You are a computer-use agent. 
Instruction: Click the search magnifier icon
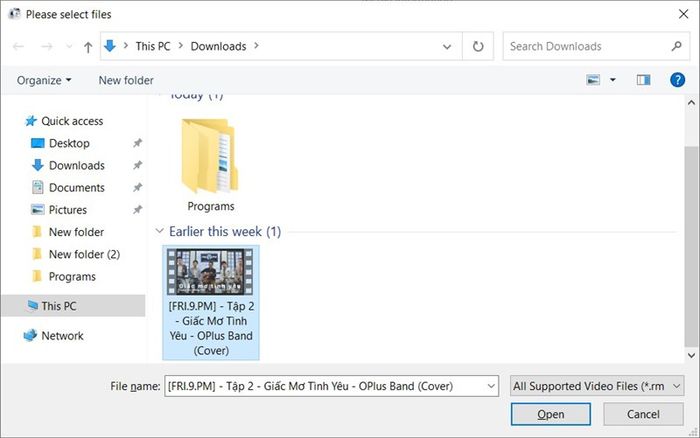pos(677,46)
